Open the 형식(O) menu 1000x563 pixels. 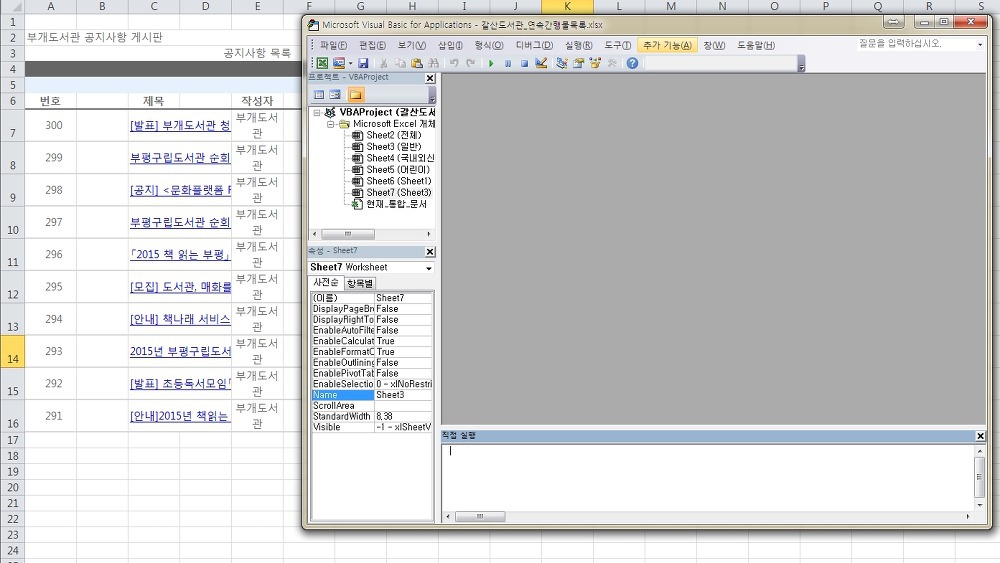pyautogui.click(x=489, y=45)
